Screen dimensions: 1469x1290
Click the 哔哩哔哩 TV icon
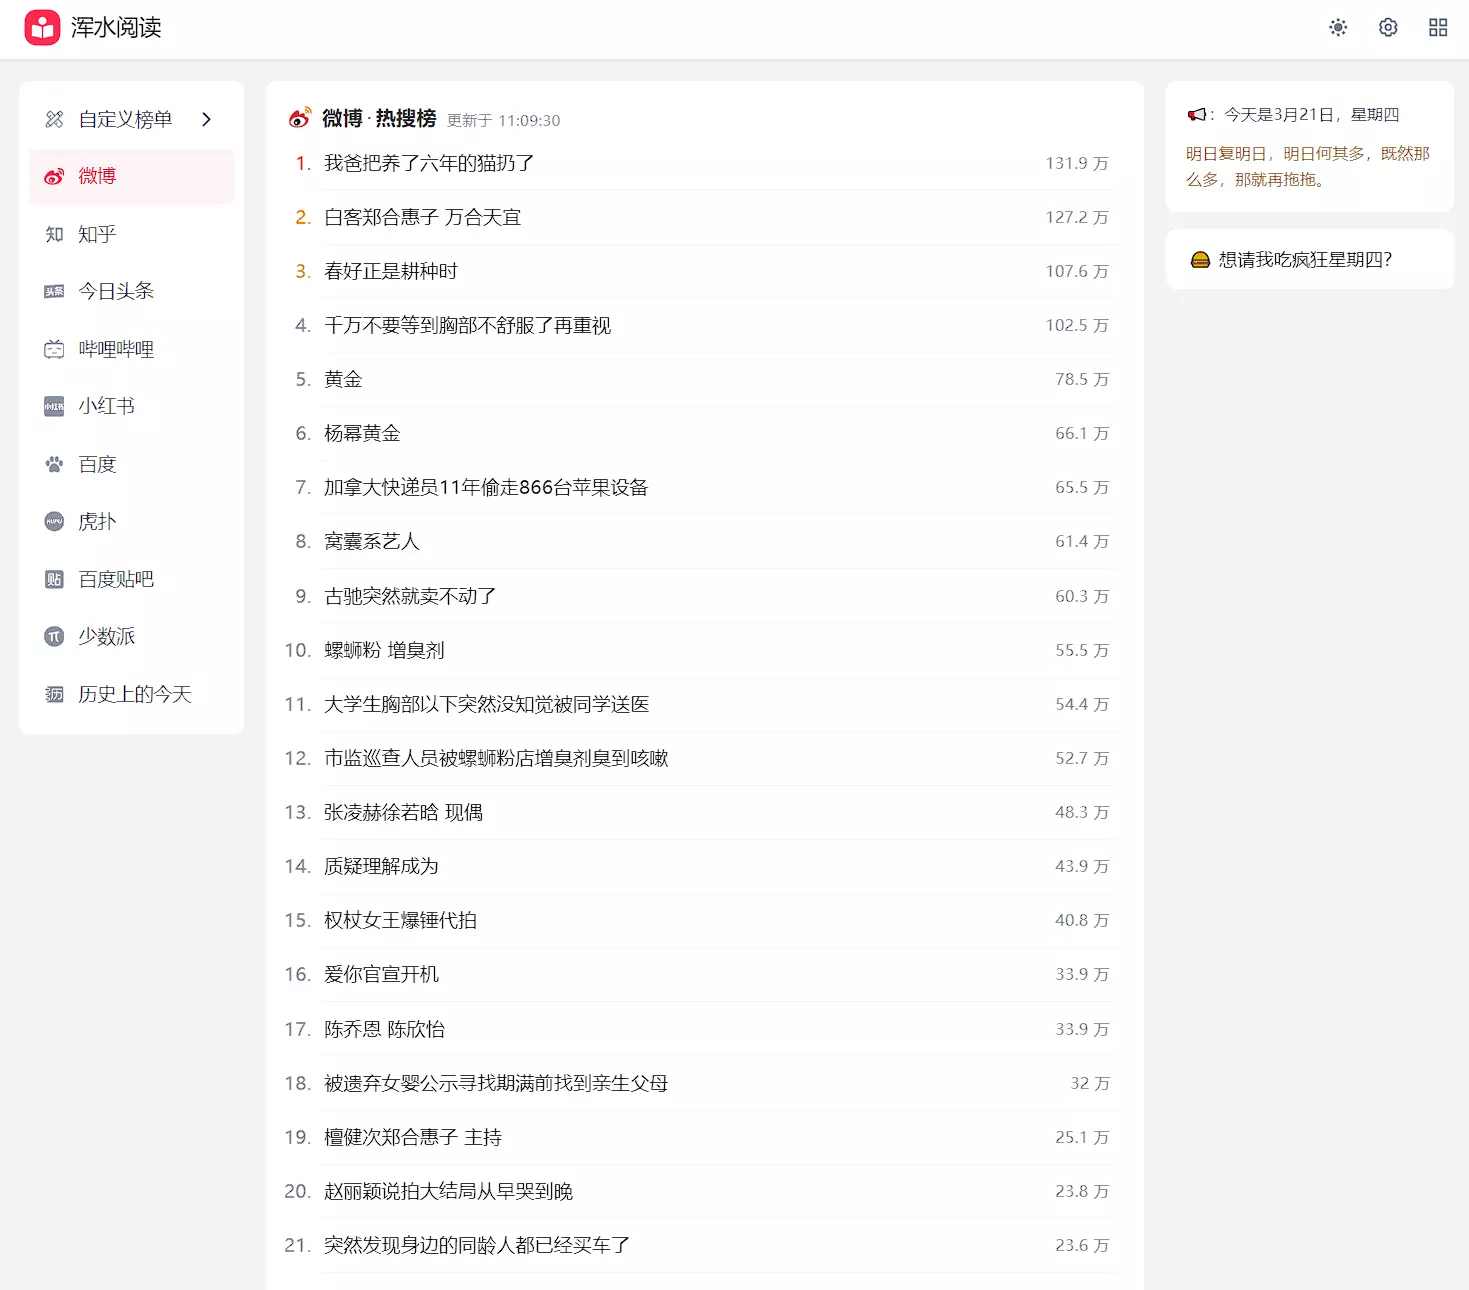click(x=54, y=349)
